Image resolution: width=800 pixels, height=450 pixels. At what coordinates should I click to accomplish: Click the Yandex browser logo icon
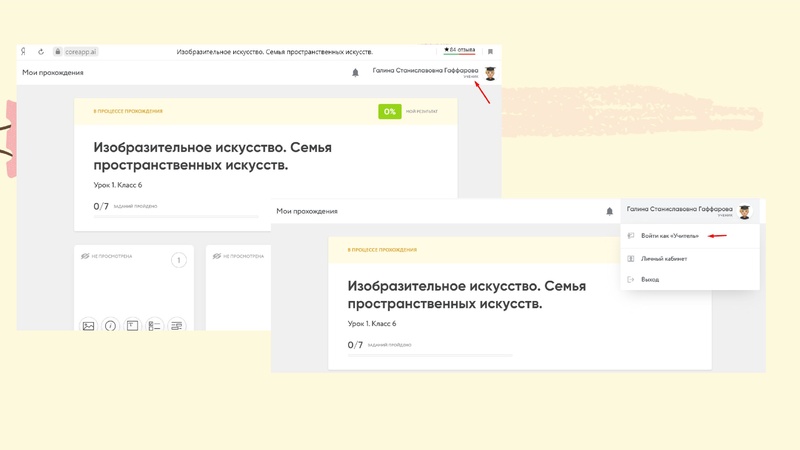pyautogui.click(x=23, y=52)
